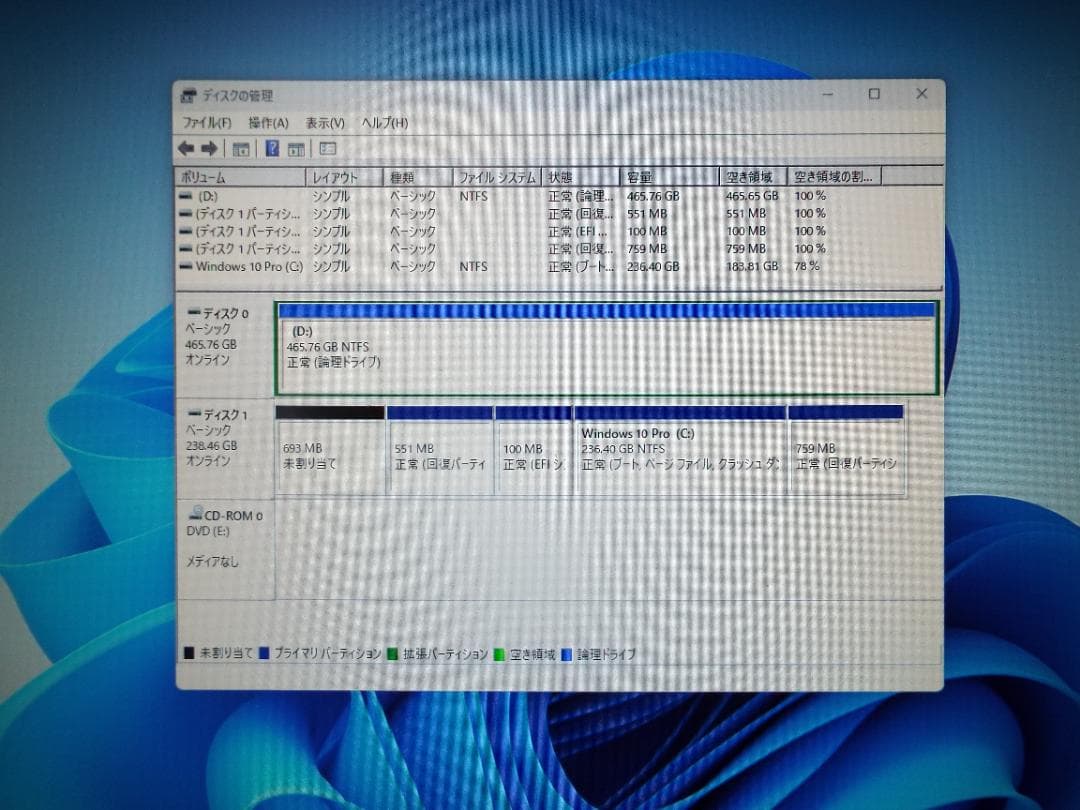Click the back navigation arrow icon
1080x810 pixels.
(x=187, y=148)
